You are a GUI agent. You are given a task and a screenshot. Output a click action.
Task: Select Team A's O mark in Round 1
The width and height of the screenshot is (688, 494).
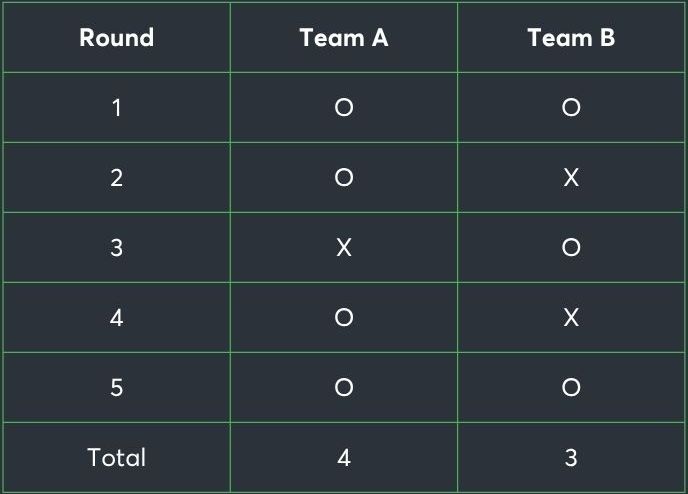(x=344, y=107)
